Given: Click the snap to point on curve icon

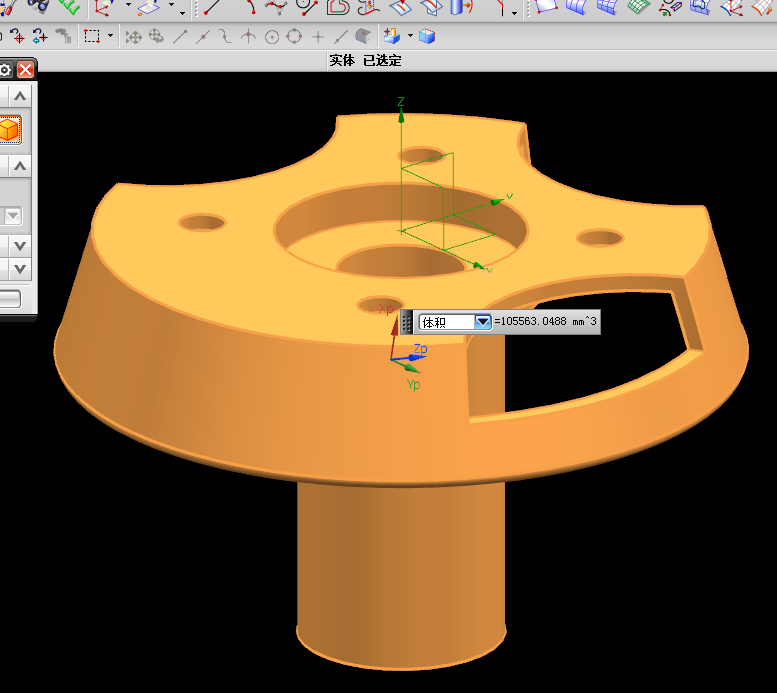Looking at the screenshot, I should tap(341, 37).
